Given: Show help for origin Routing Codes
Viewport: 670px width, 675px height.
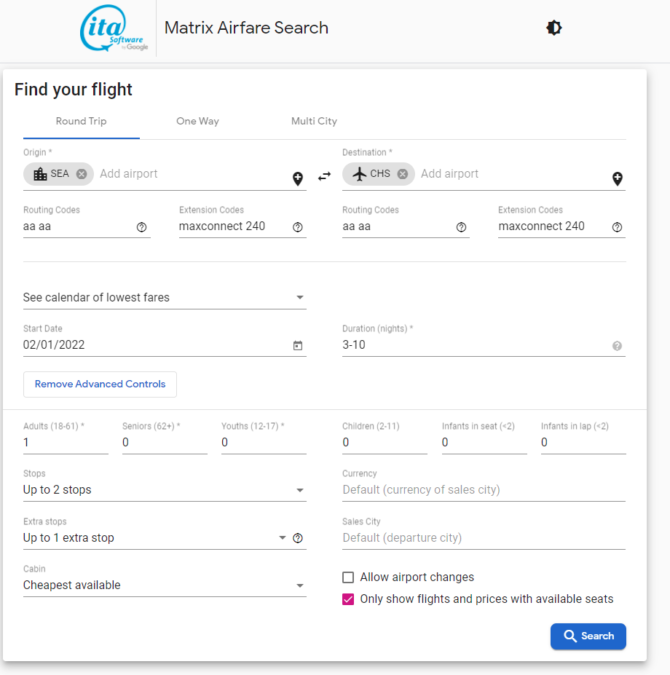Looking at the screenshot, I should point(142,227).
